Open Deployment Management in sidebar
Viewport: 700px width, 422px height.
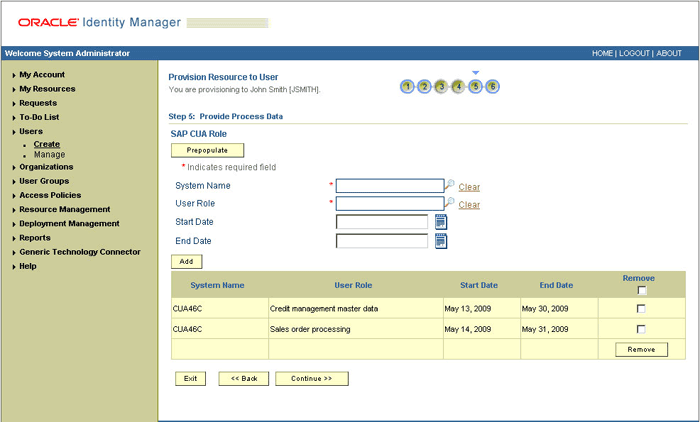click(69, 224)
